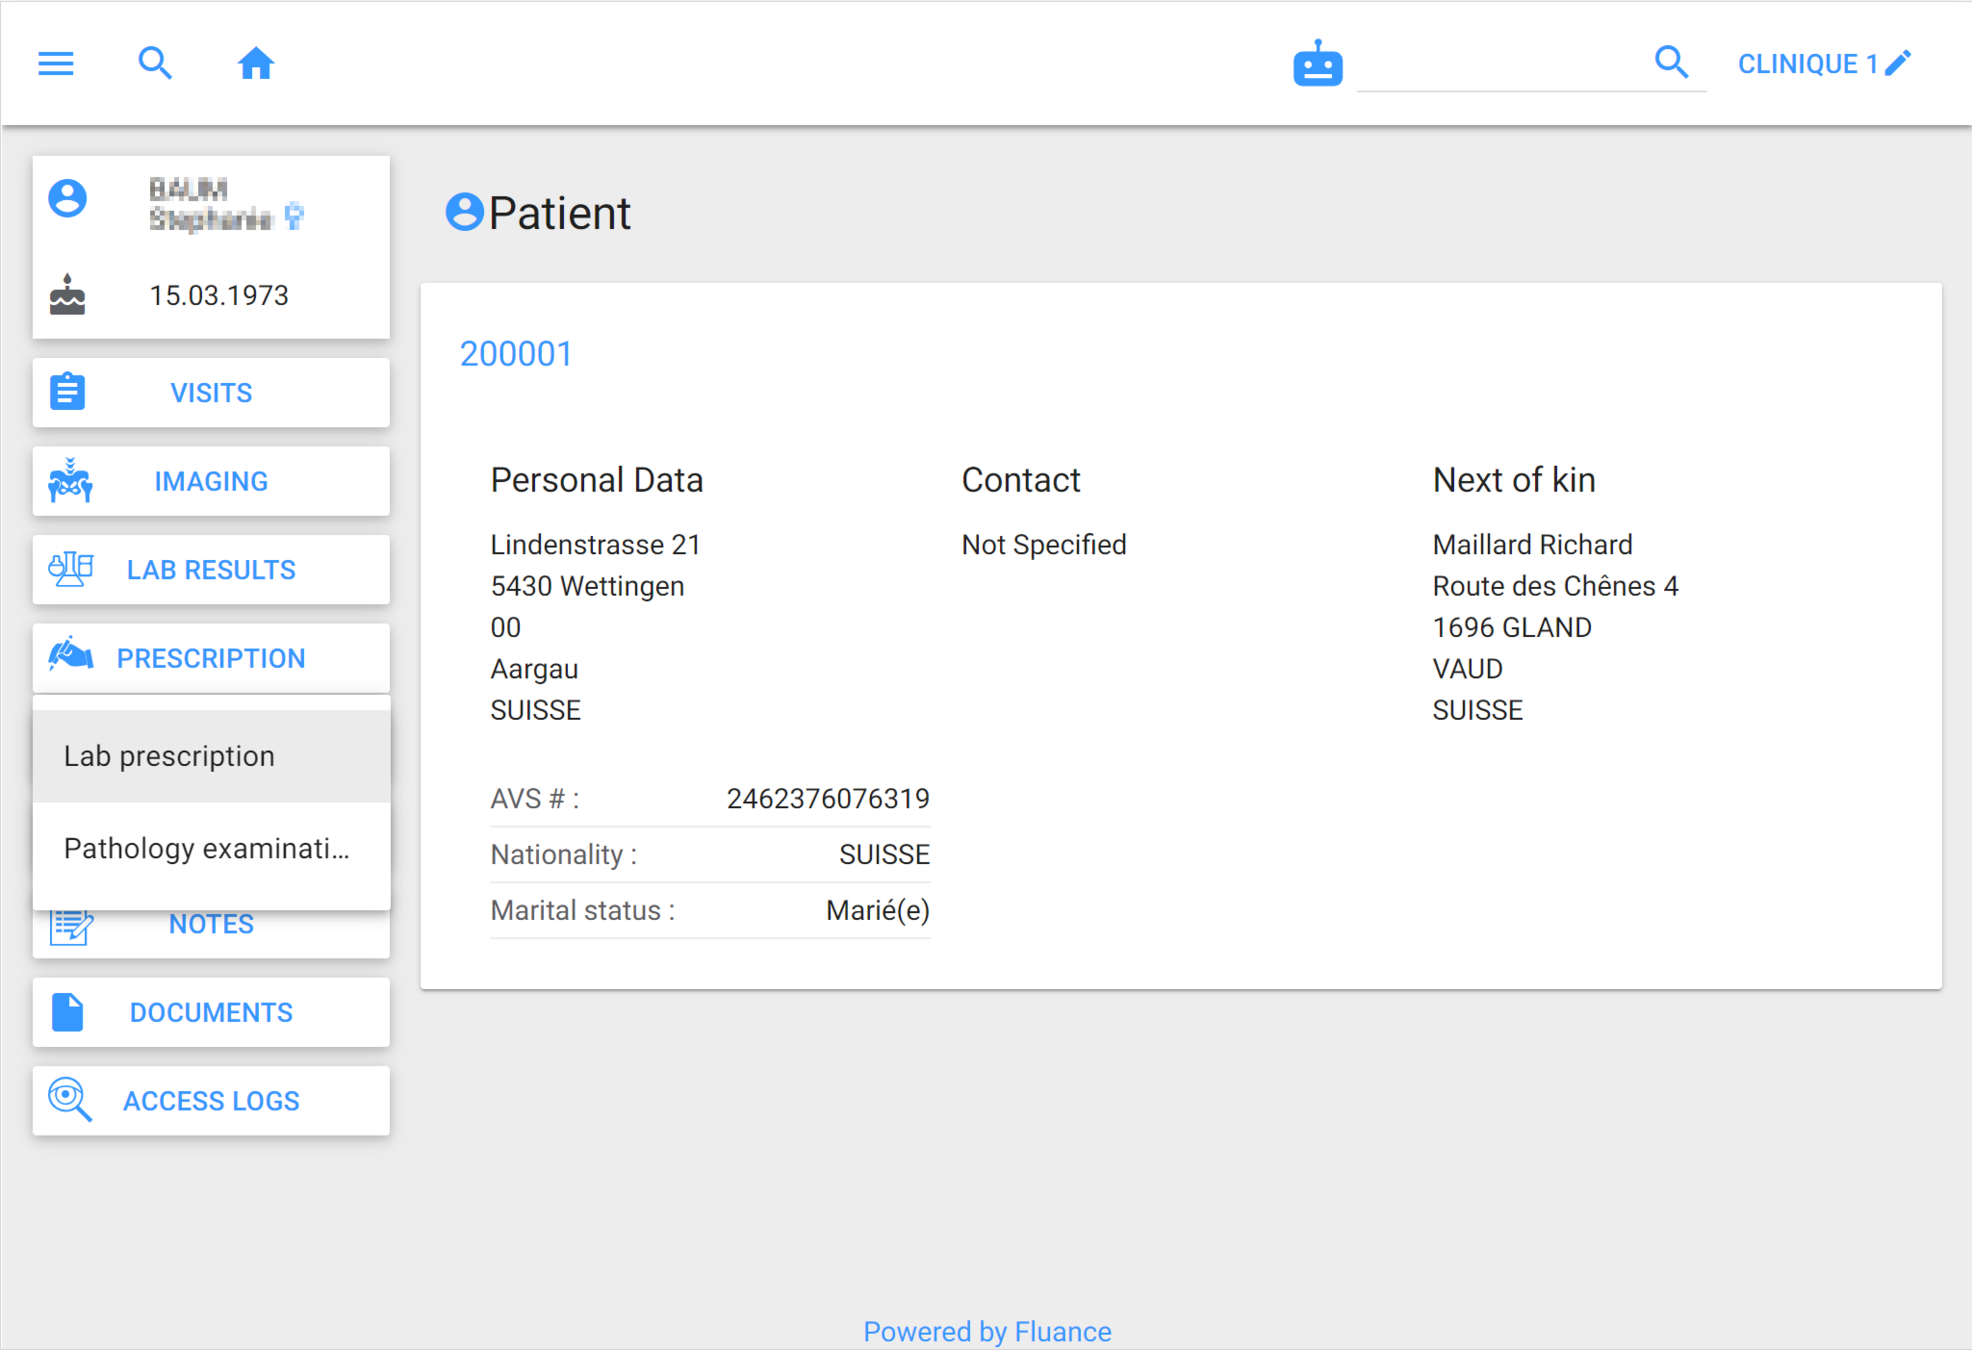
Task: Open the DOCUMENTS section
Action: 211,1012
